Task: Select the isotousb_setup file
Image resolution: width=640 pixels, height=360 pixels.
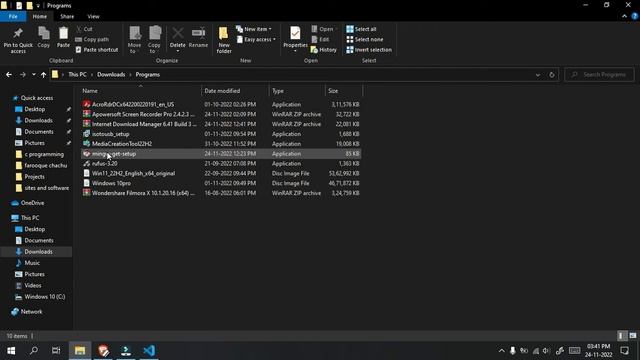Action: tap(221, 134)
